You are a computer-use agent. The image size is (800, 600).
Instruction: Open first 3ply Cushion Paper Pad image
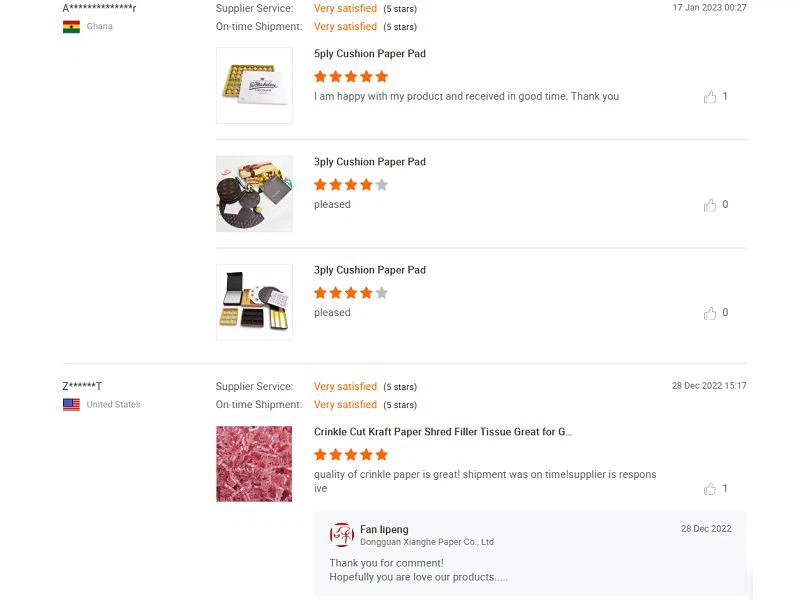click(x=254, y=193)
